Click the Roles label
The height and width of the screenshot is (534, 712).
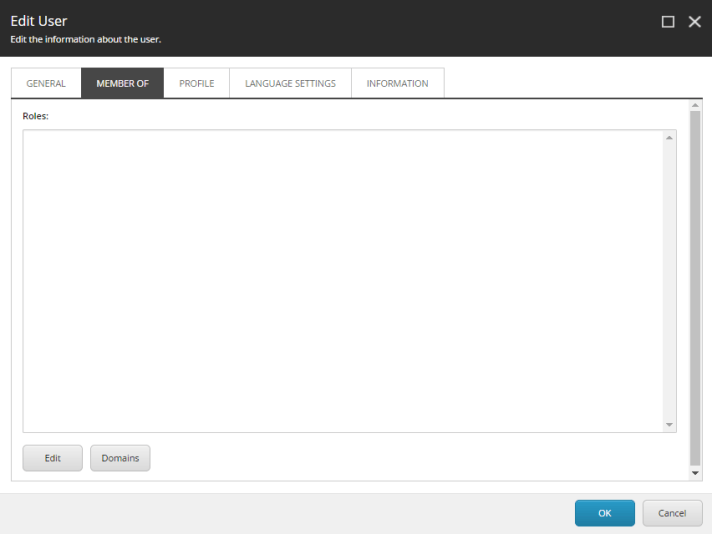(36, 116)
